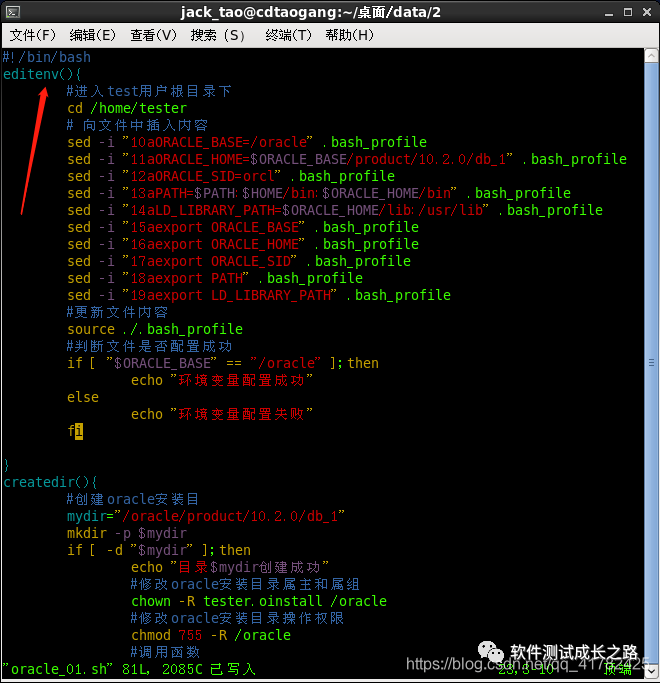Open the 查看(V) menu
660x683 pixels.
pos(153,35)
